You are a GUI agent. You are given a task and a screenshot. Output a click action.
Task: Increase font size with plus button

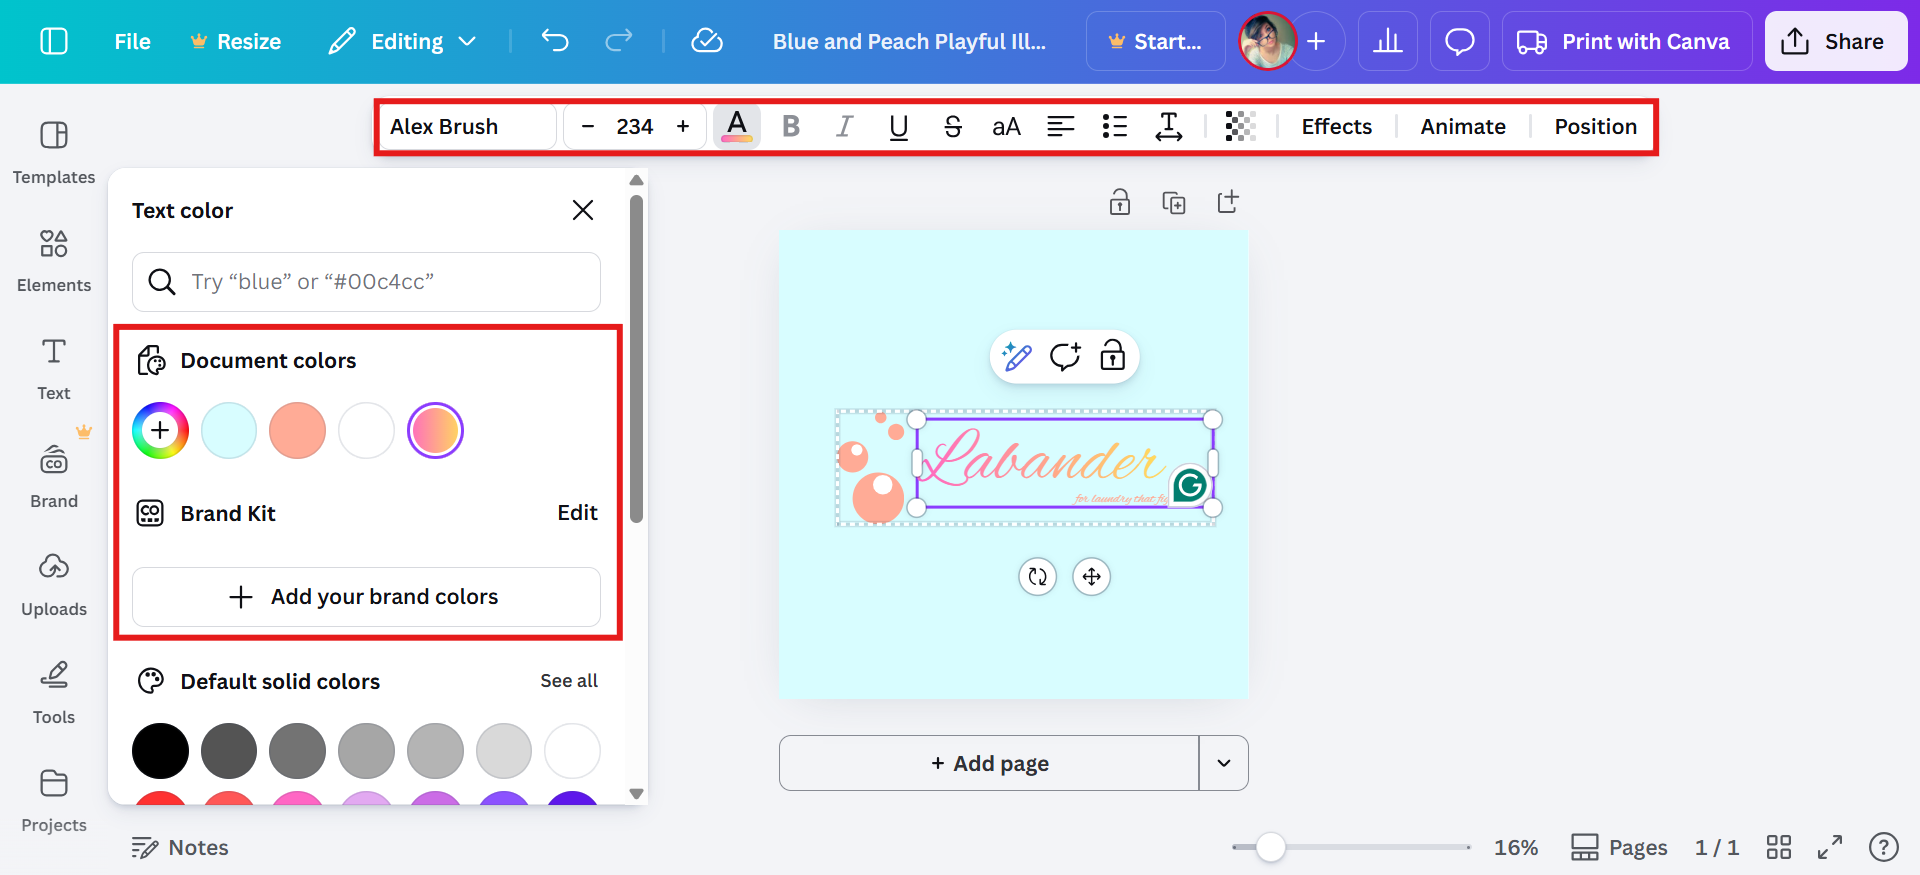(683, 127)
